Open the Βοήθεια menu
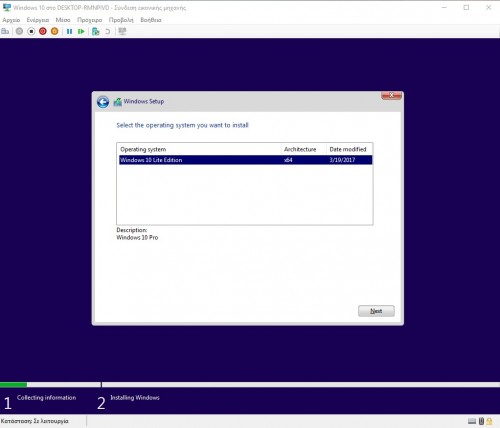The image size is (500, 428). (151, 20)
